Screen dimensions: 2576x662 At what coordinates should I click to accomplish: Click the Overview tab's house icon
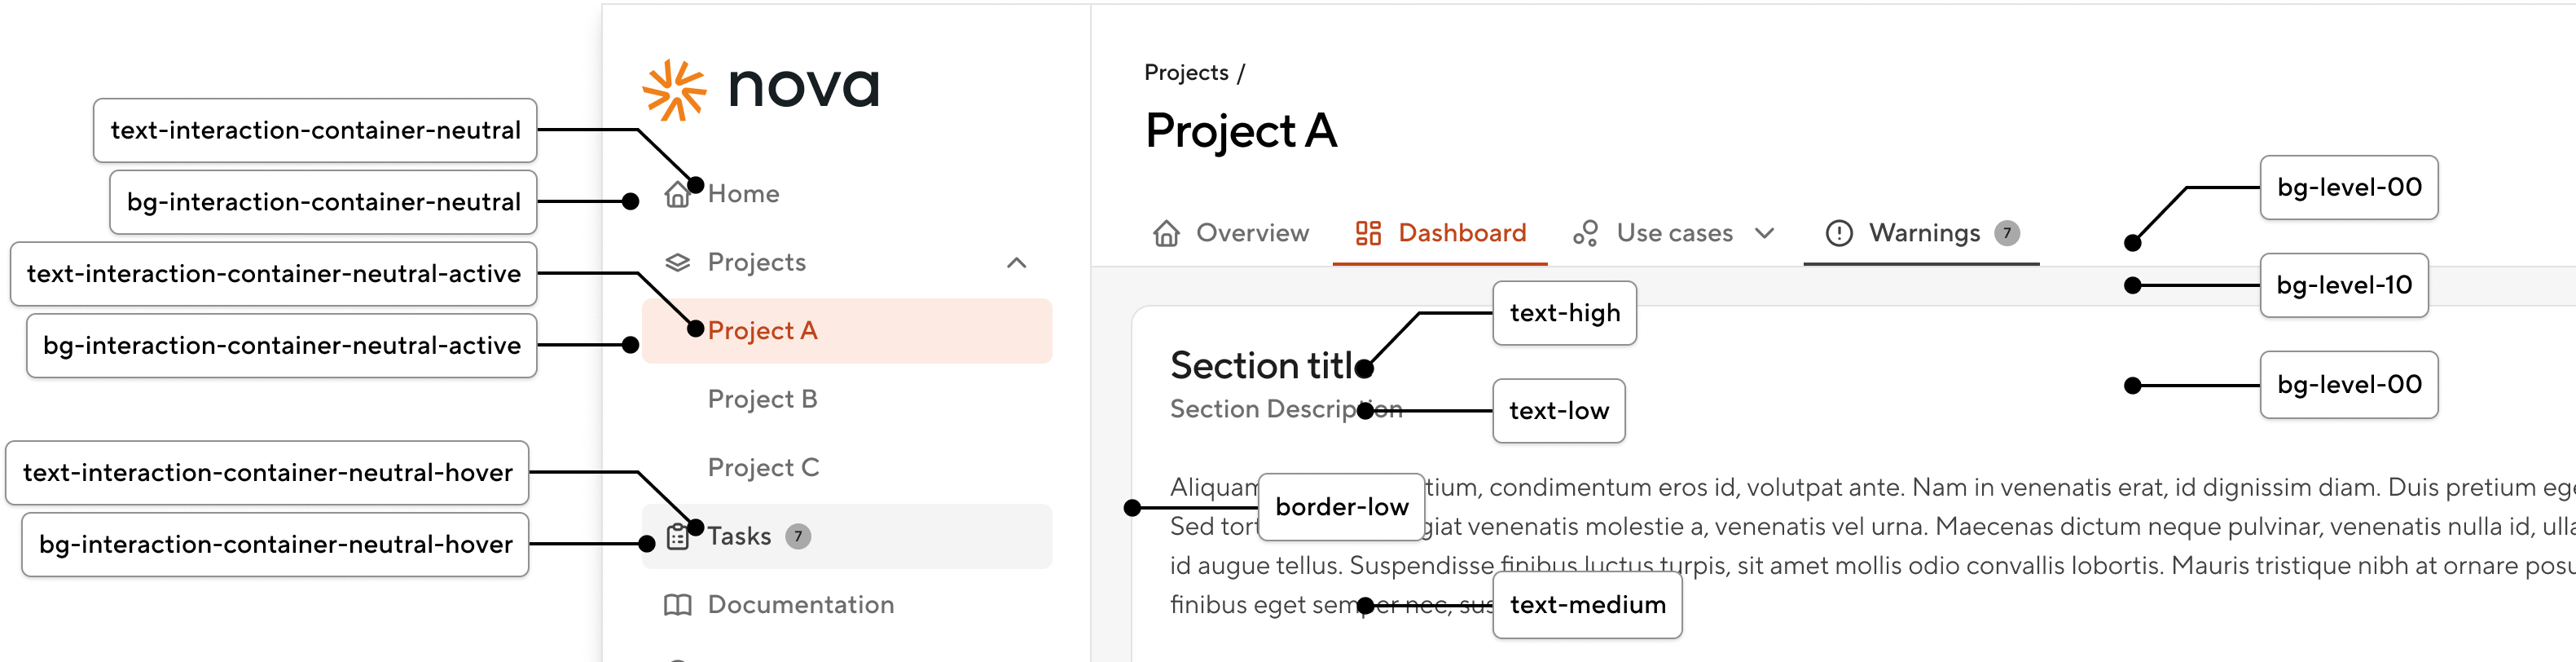click(1166, 234)
